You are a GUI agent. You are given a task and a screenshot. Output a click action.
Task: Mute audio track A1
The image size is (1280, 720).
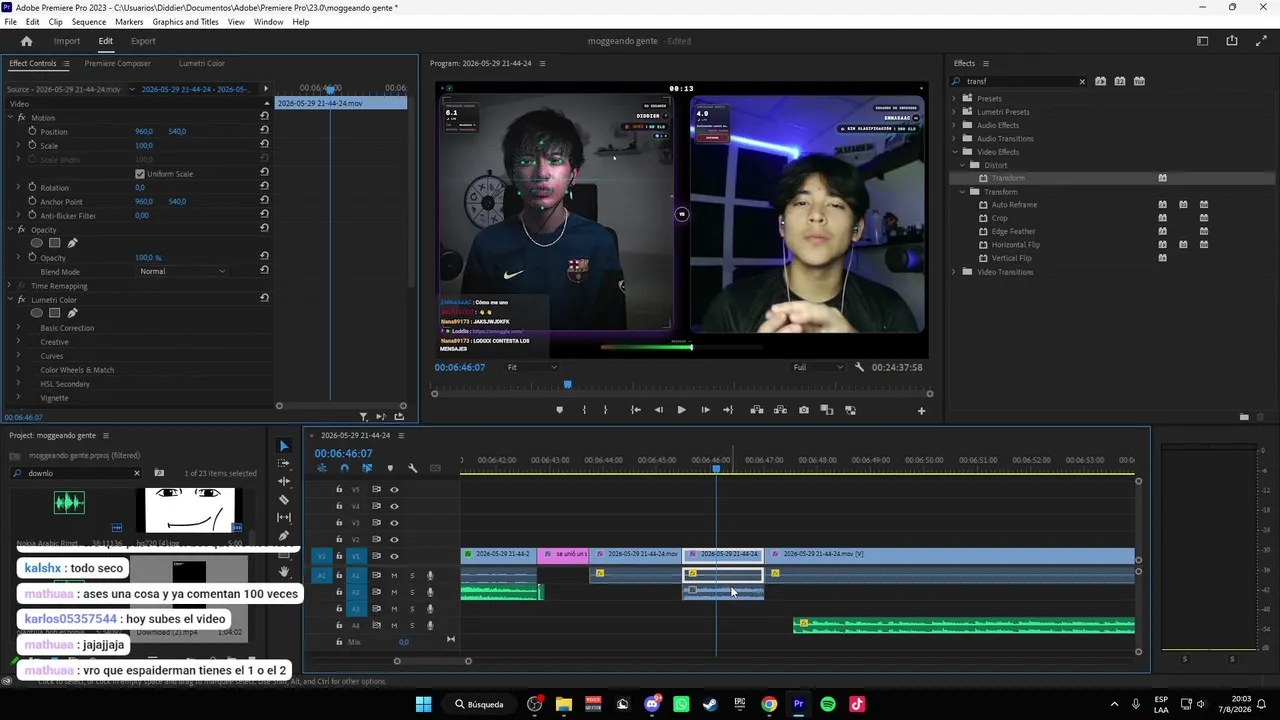[x=394, y=575]
